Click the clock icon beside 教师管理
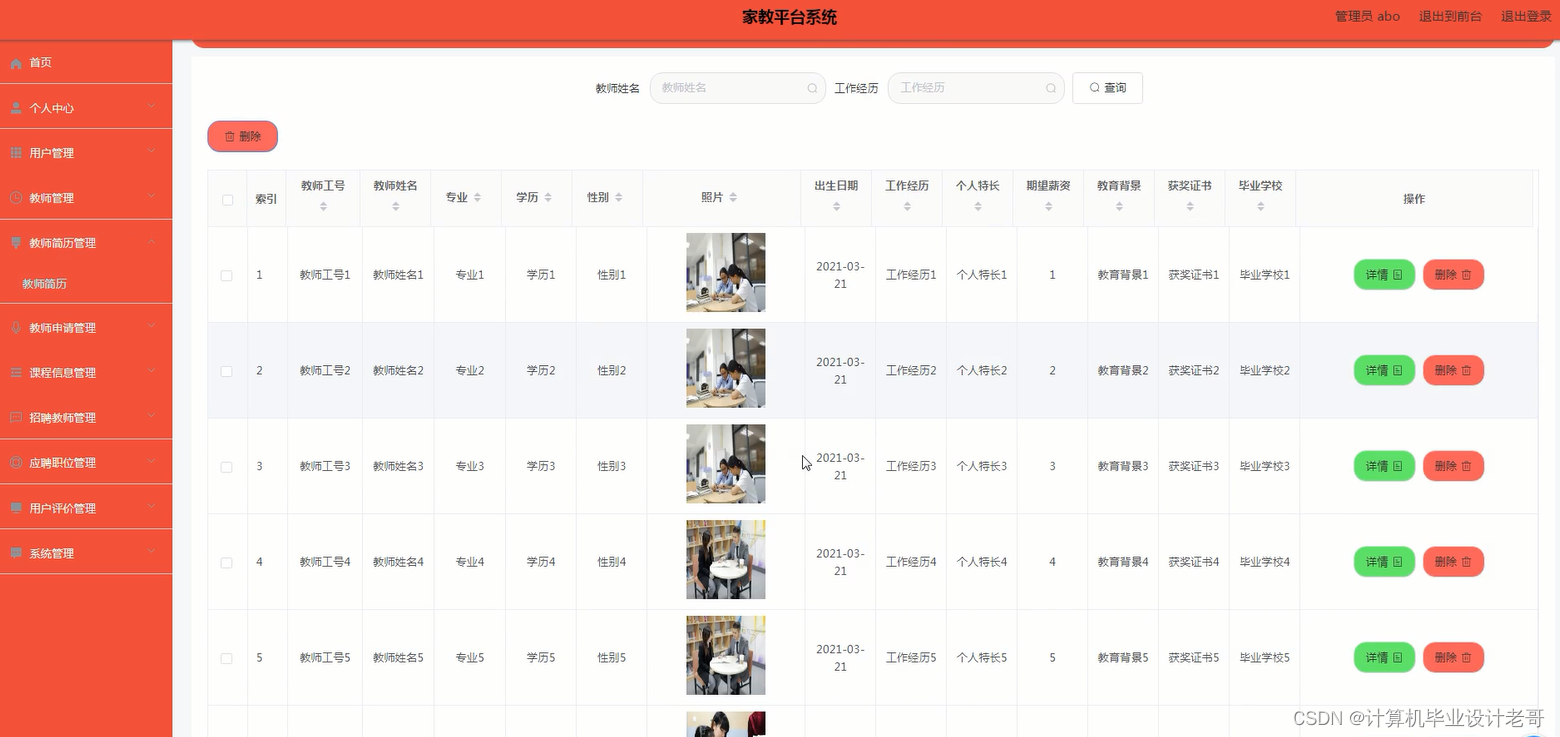1560x737 pixels. tap(14, 197)
